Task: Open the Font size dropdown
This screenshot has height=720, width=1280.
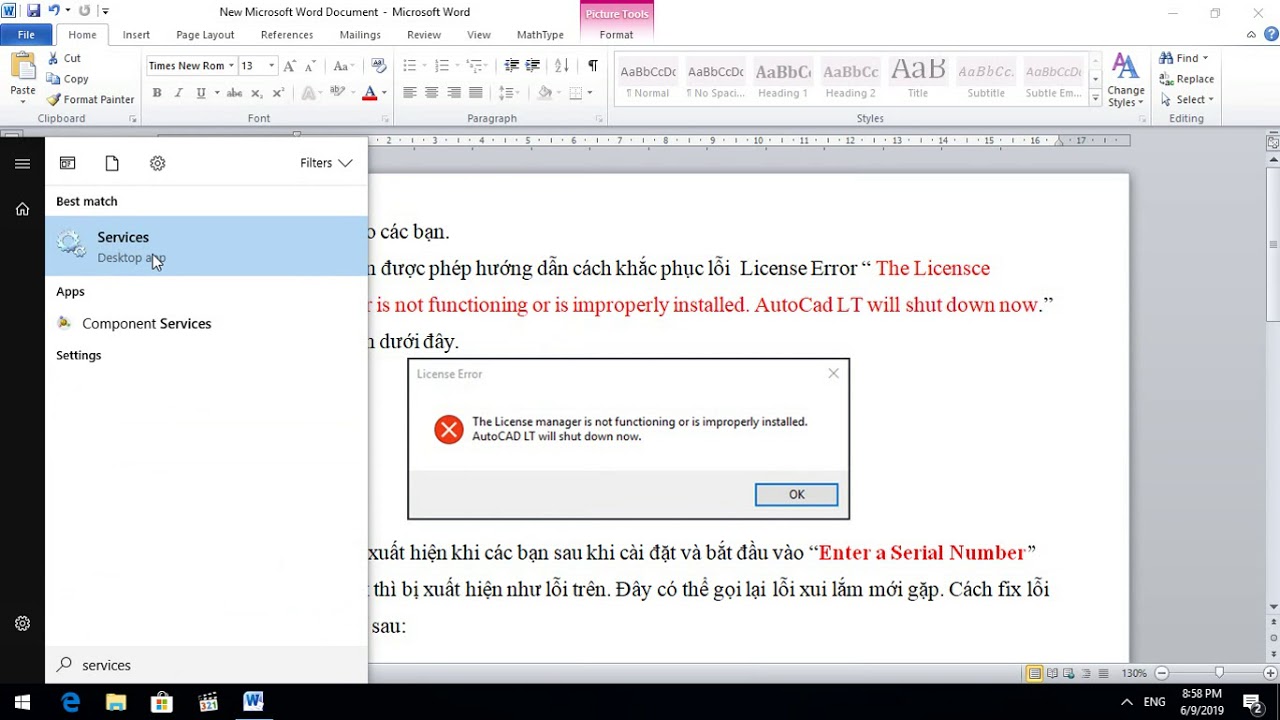Action: tap(271, 66)
